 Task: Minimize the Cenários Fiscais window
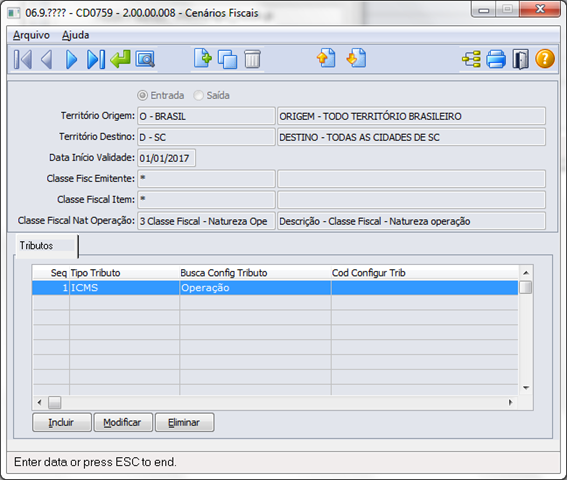[x=483, y=10]
